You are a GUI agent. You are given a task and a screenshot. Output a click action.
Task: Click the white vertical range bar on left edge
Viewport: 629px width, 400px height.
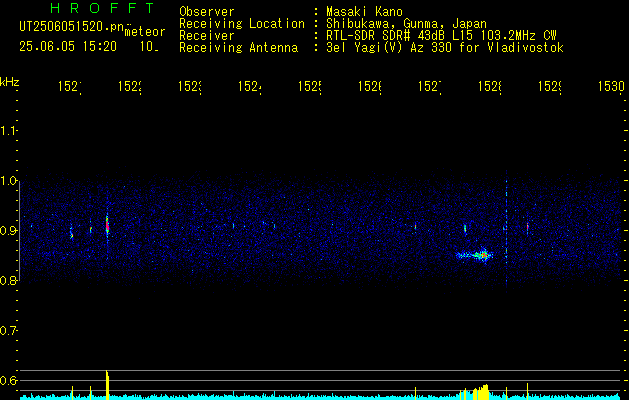pyautogui.click(x=19, y=231)
